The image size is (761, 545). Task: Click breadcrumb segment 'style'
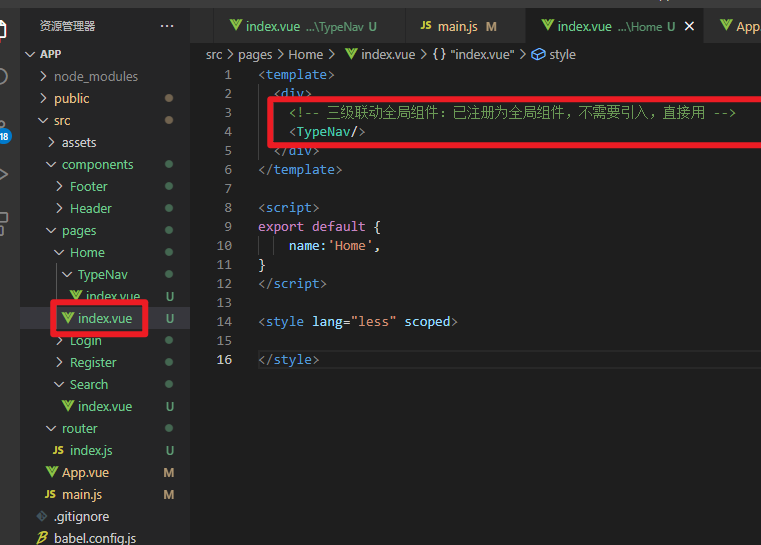tap(562, 55)
